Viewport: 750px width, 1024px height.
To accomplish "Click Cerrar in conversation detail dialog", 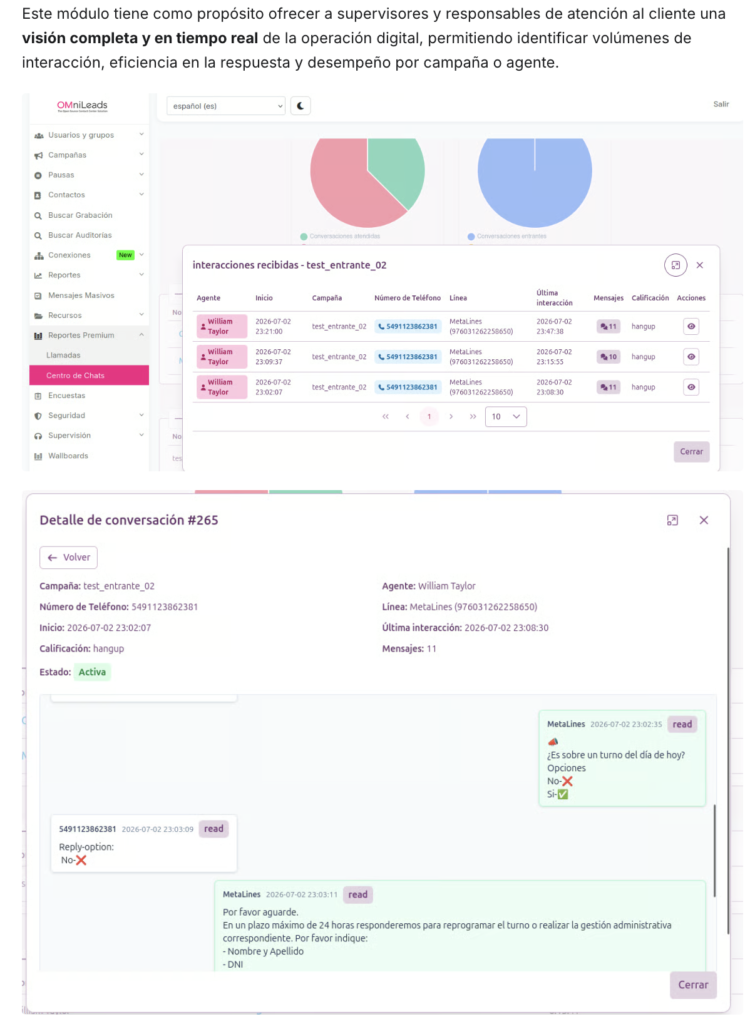I will pos(693,985).
